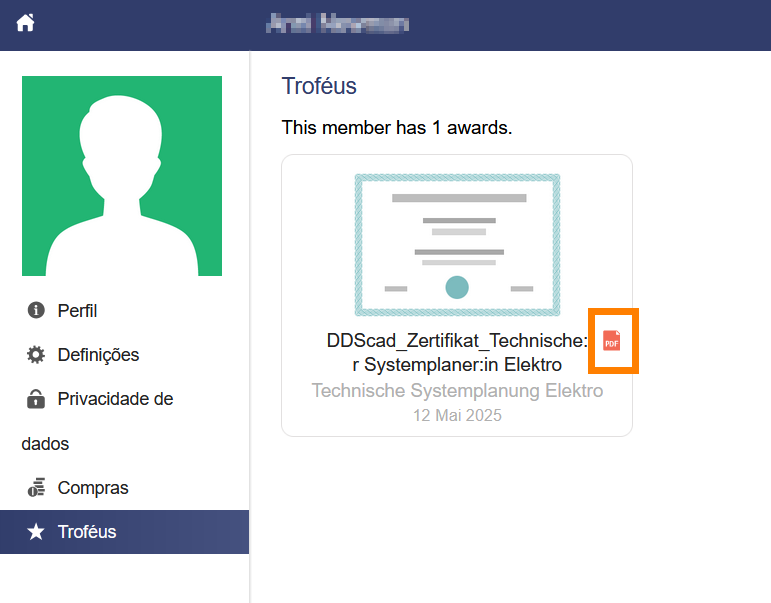Click the blurred user name in header

(337, 24)
